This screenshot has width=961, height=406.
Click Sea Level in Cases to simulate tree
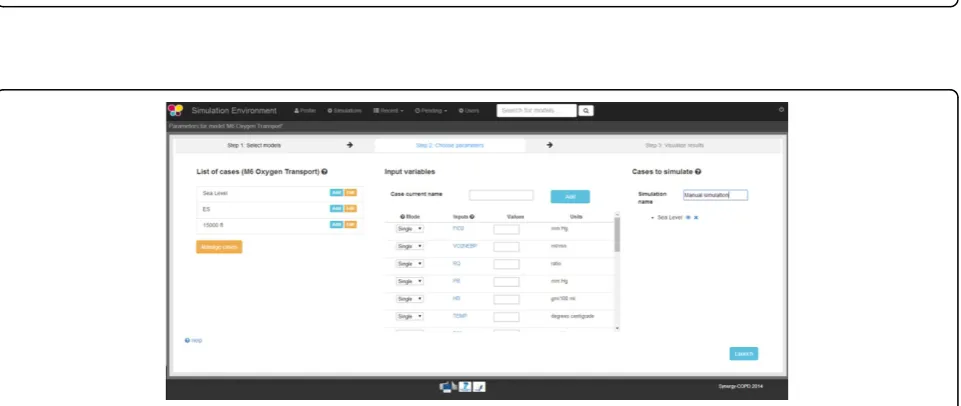pyautogui.click(x=670, y=217)
